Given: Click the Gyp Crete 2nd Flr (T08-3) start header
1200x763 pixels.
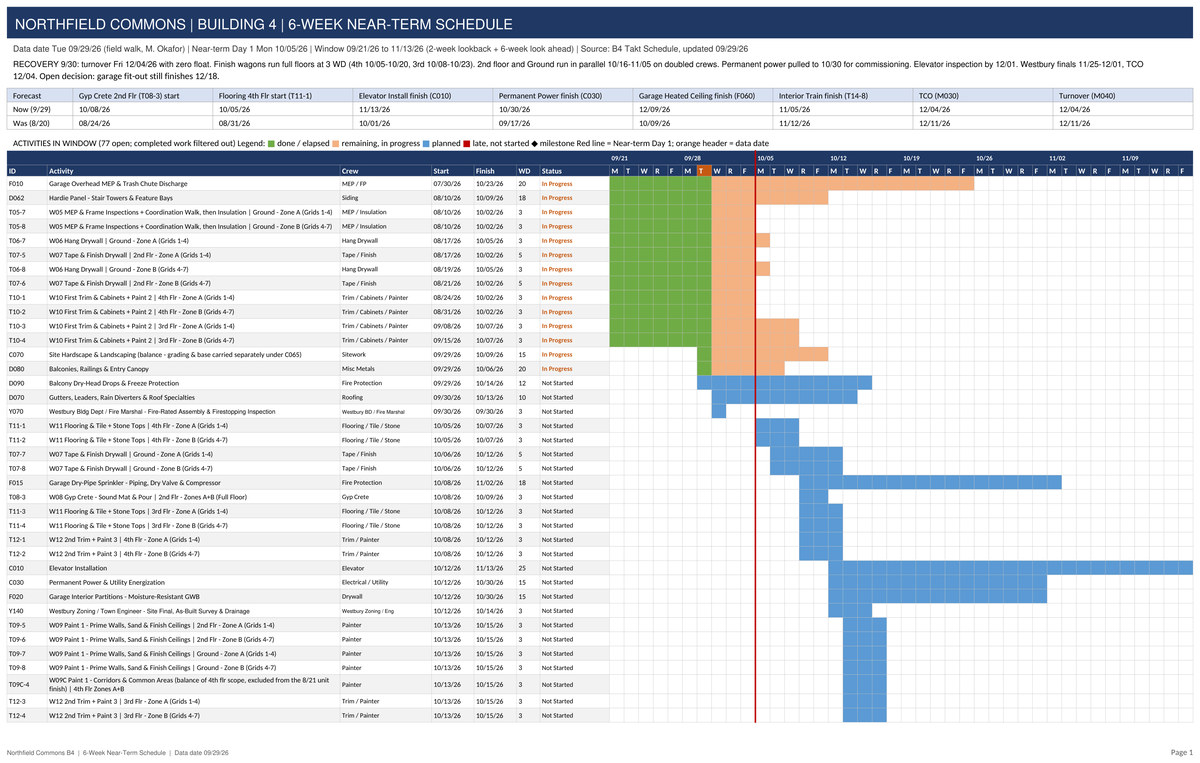Looking at the screenshot, I should [145, 95].
